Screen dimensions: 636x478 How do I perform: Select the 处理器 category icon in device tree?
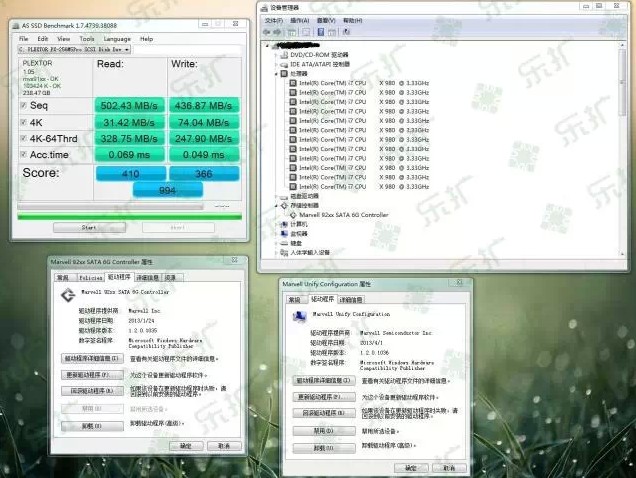click(284, 74)
